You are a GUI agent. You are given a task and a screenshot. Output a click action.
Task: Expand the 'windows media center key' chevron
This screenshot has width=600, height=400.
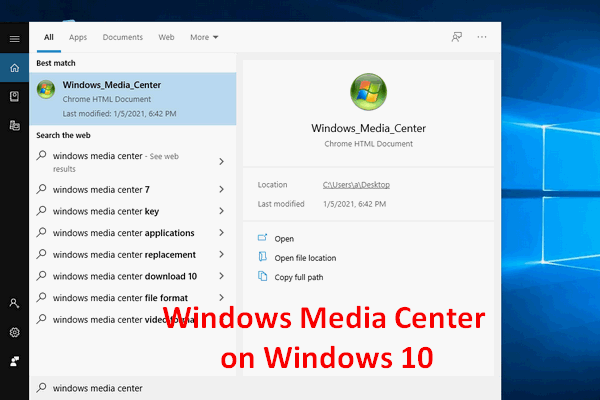pyautogui.click(x=221, y=211)
